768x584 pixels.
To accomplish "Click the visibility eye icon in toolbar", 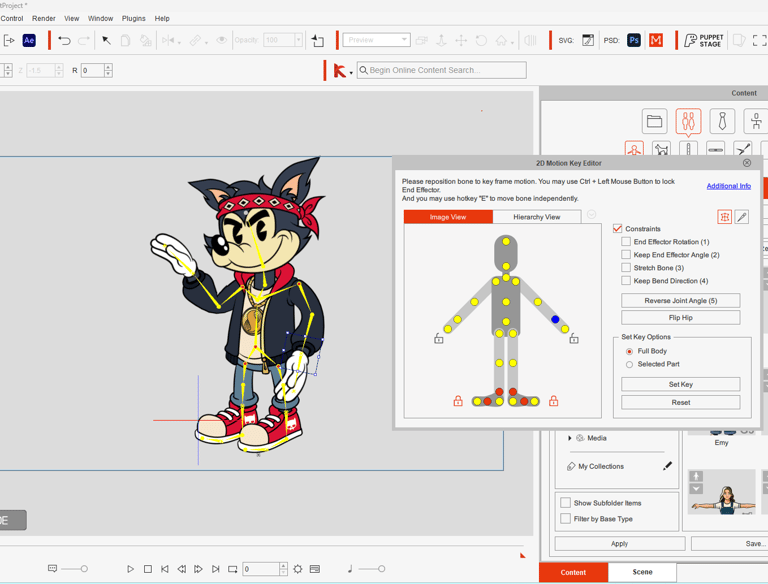I will [221, 40].
